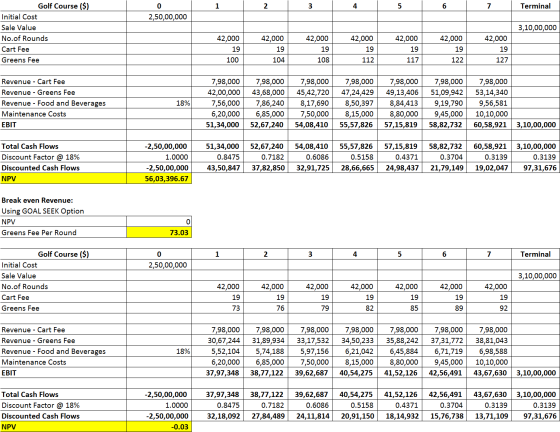This screenshot has height=432, width=560.
Task: Select discounted cash flow cell 27,84,489
Action: click(266, 416)
